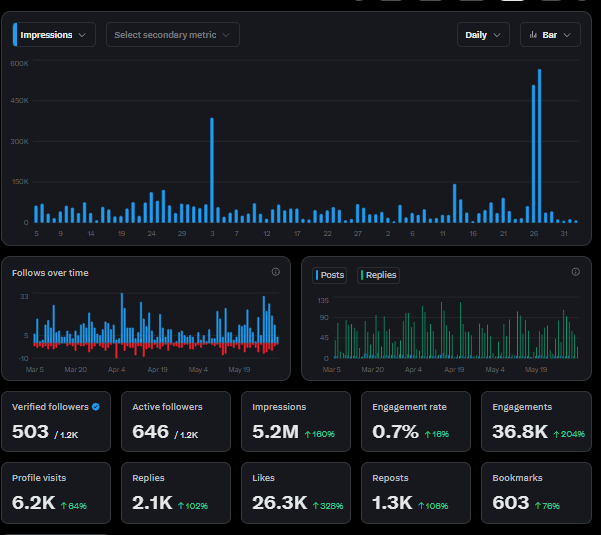Select the Replies 2.1K stat card

(x=176, y=493)
